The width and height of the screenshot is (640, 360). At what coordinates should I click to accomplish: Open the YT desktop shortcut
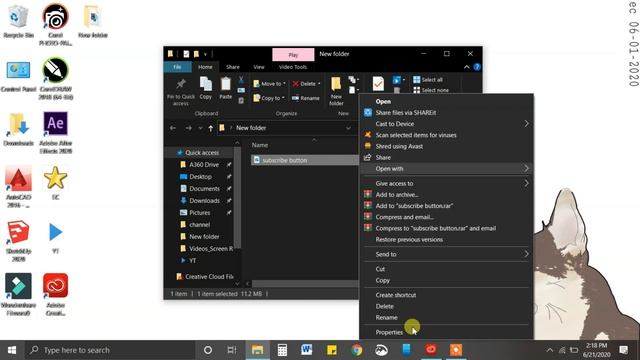(56, 238)
